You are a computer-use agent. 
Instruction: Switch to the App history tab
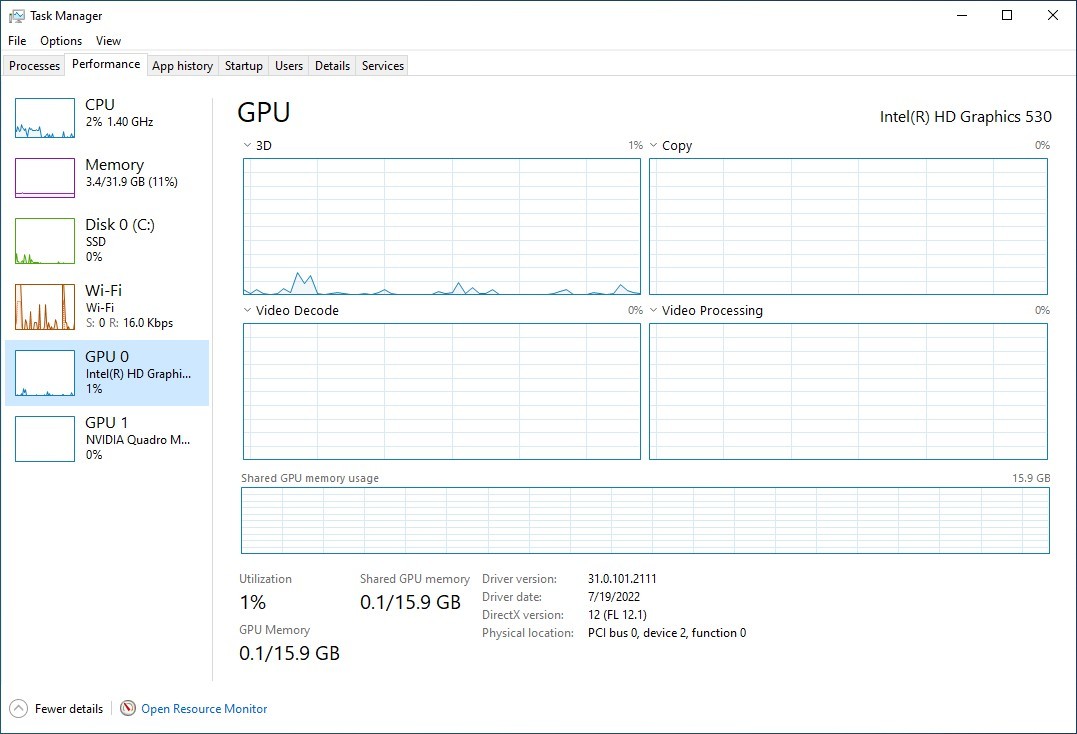coord(183,66)
